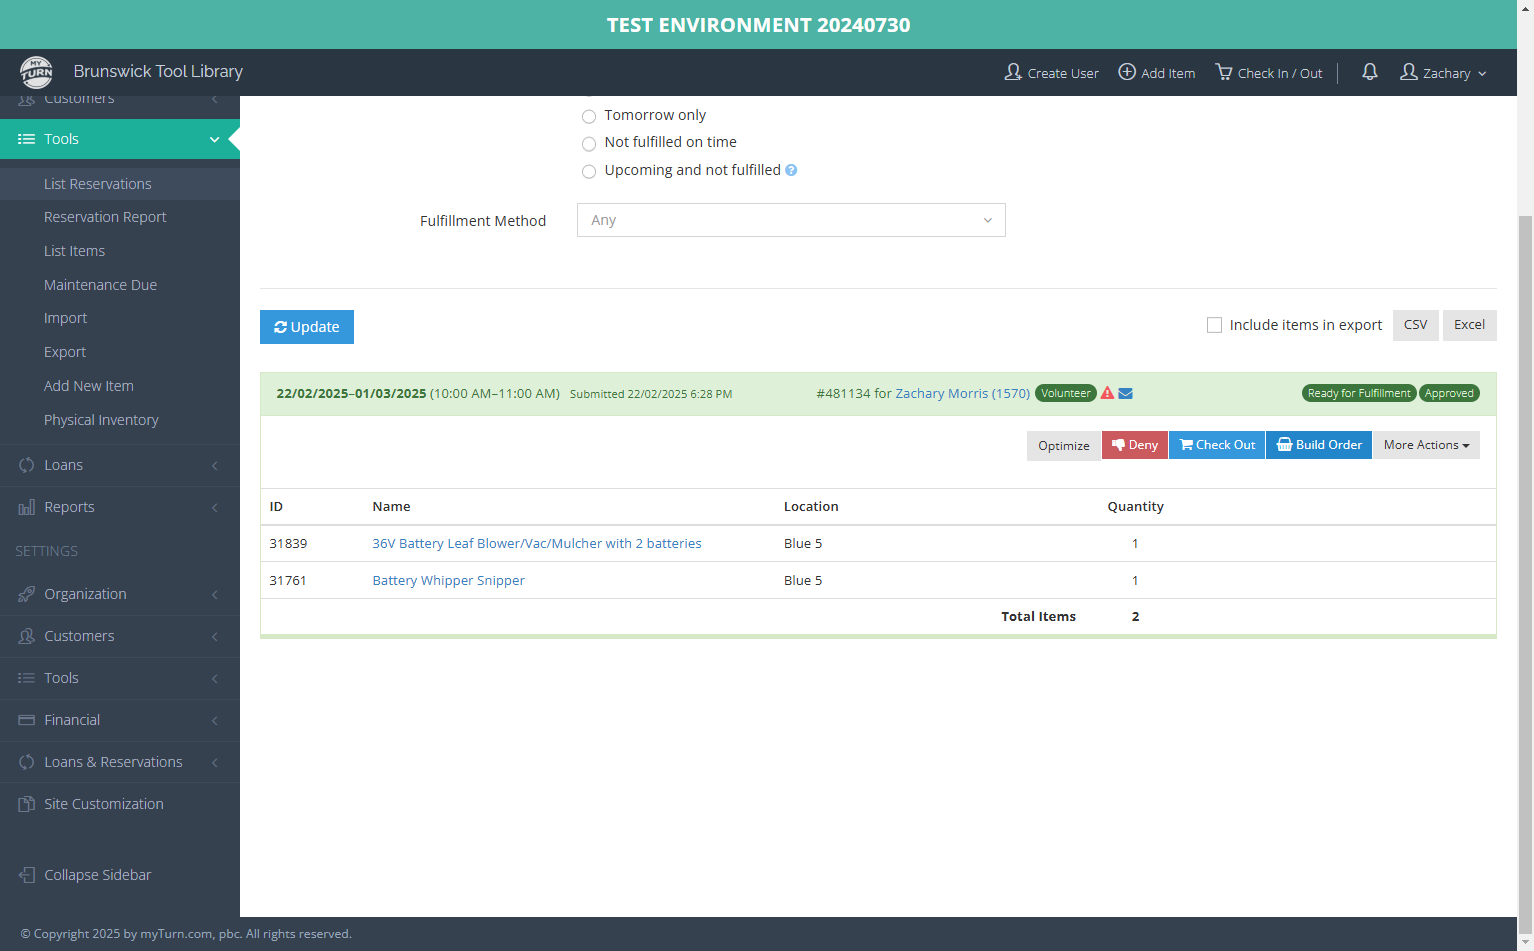The width and height of the screenshot is (1534, 951).
Task: Expand the Loans & Reservations chevron
Action: [x=214, y=762]
